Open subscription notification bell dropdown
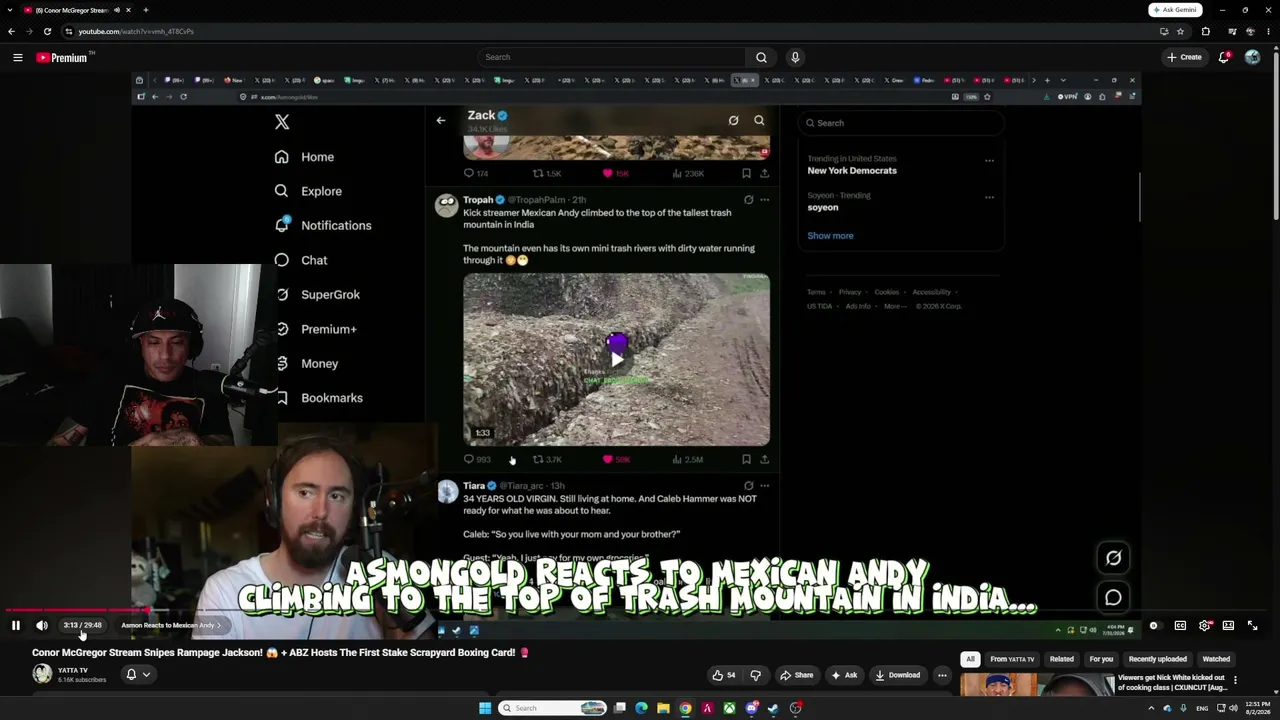Image resolution: width=1280 pixels, height=720 pixels. point(138,675)
